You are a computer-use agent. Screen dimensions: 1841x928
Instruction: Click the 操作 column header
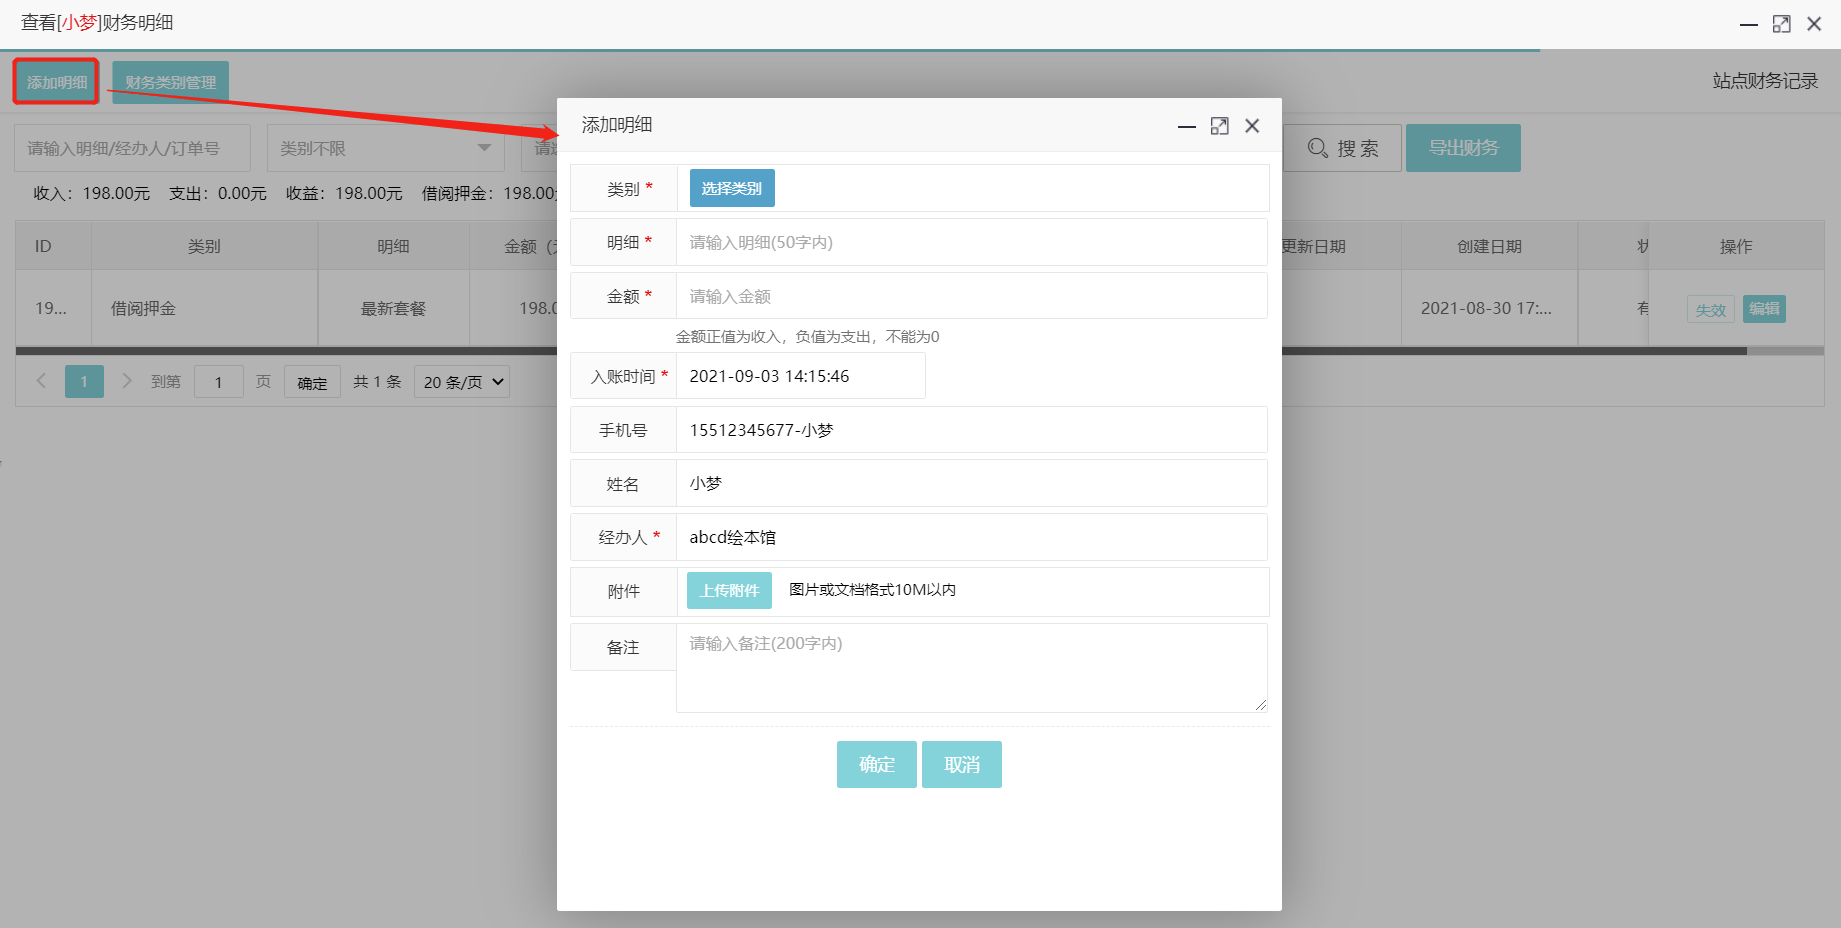click(x=1736, y=246)
